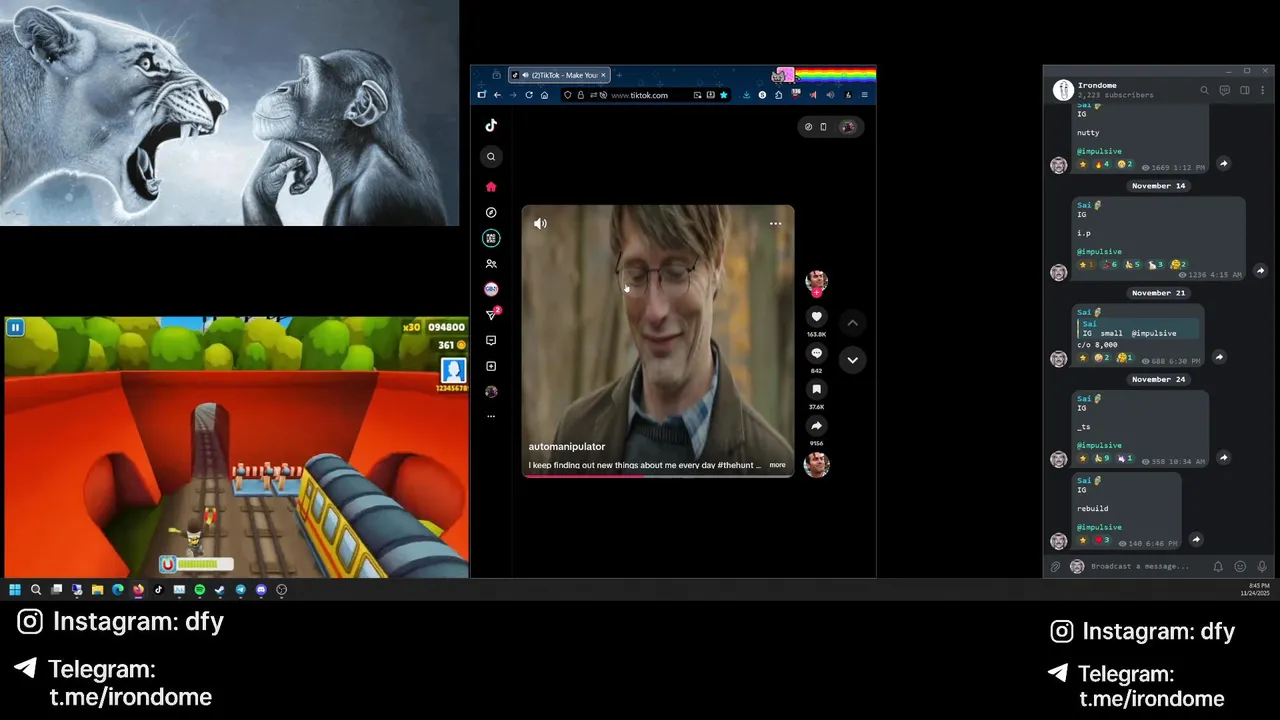Image resolution: width=1280 pixels, height=720 pixels.
Task: Go back in the browser
Action: point(497,95)
